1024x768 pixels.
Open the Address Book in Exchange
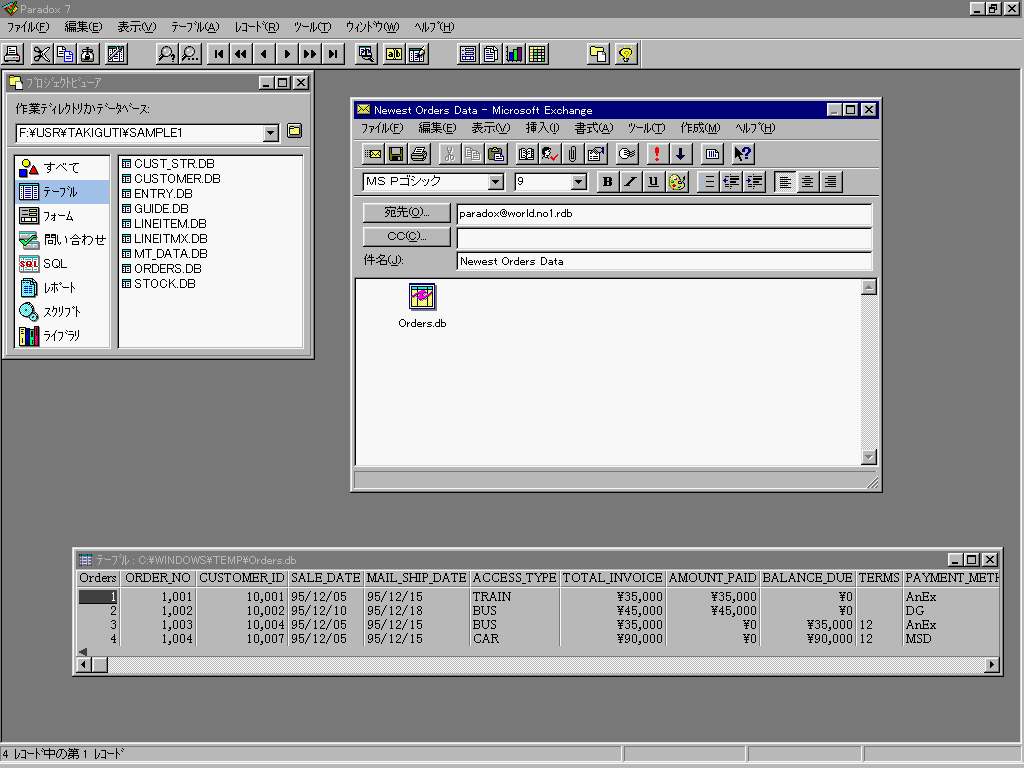(x=526, y=154)
